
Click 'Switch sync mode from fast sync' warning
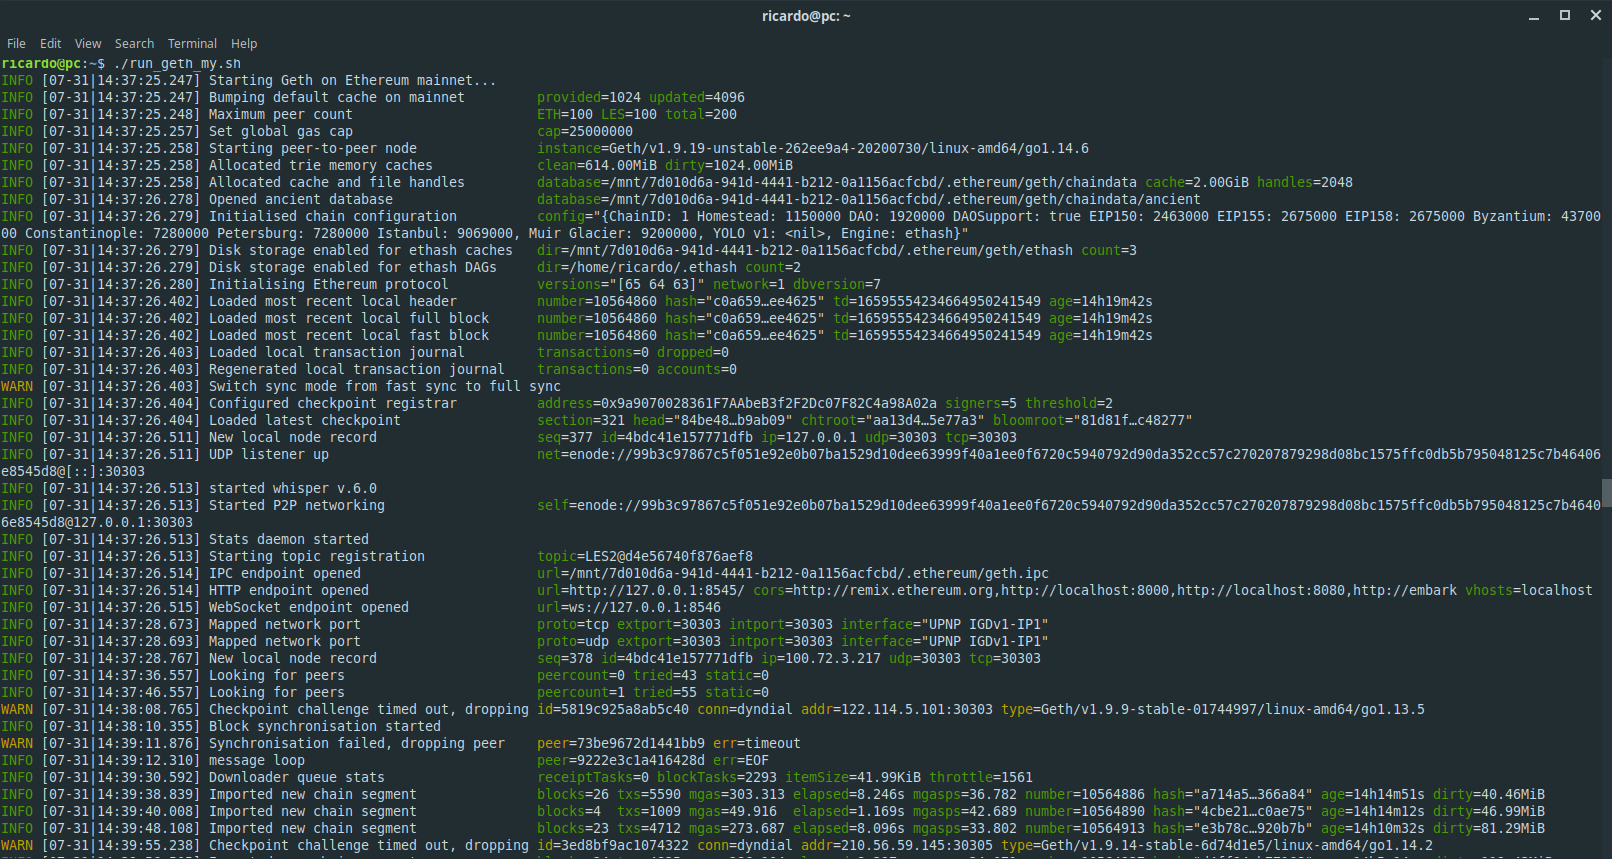tap(385, 386)
